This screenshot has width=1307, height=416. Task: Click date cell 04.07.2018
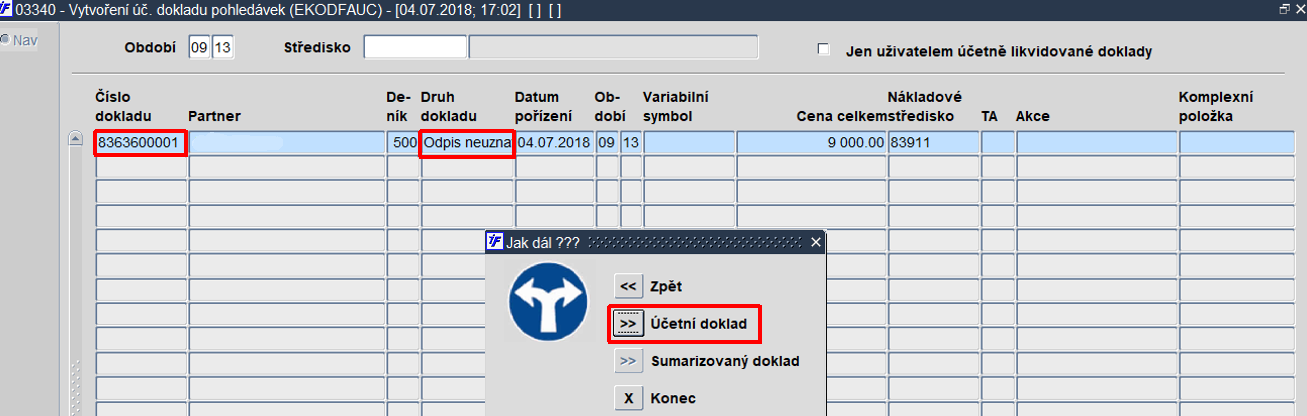coord(554,143)
